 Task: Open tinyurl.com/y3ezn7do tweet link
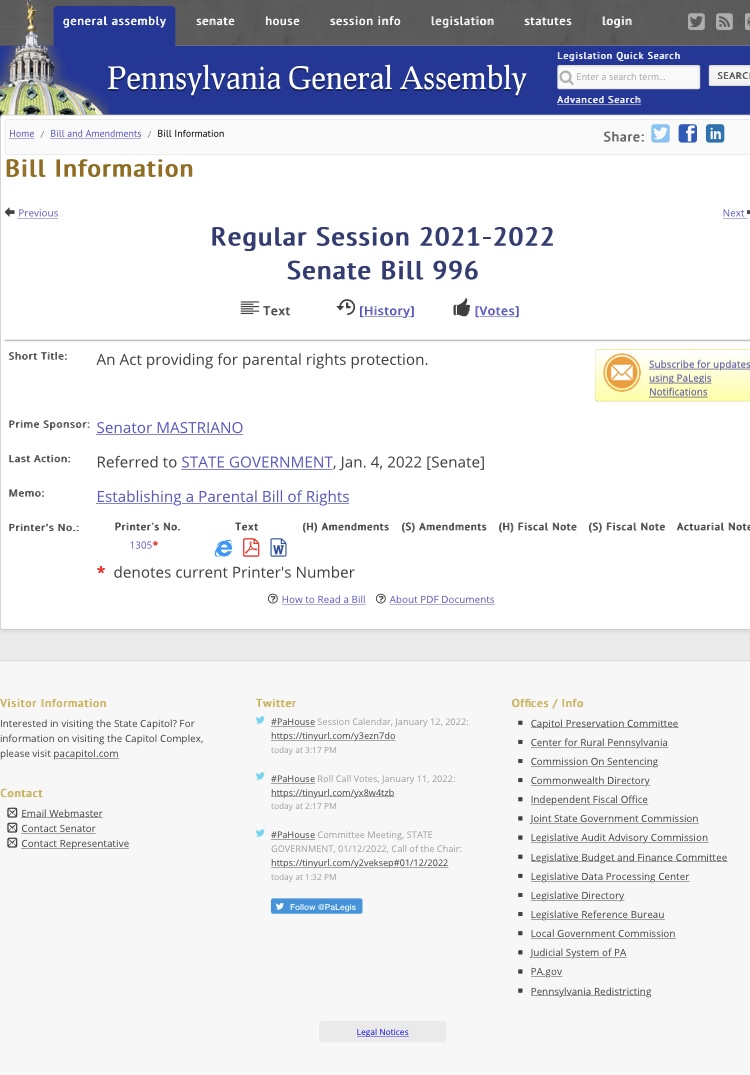pos(333,736)
